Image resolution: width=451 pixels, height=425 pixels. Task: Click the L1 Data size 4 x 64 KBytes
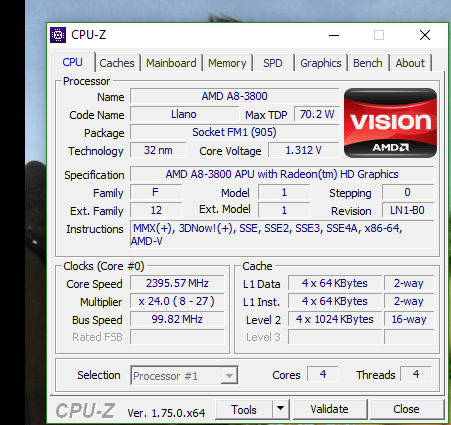pyautogui.click(x=335, y=283)
